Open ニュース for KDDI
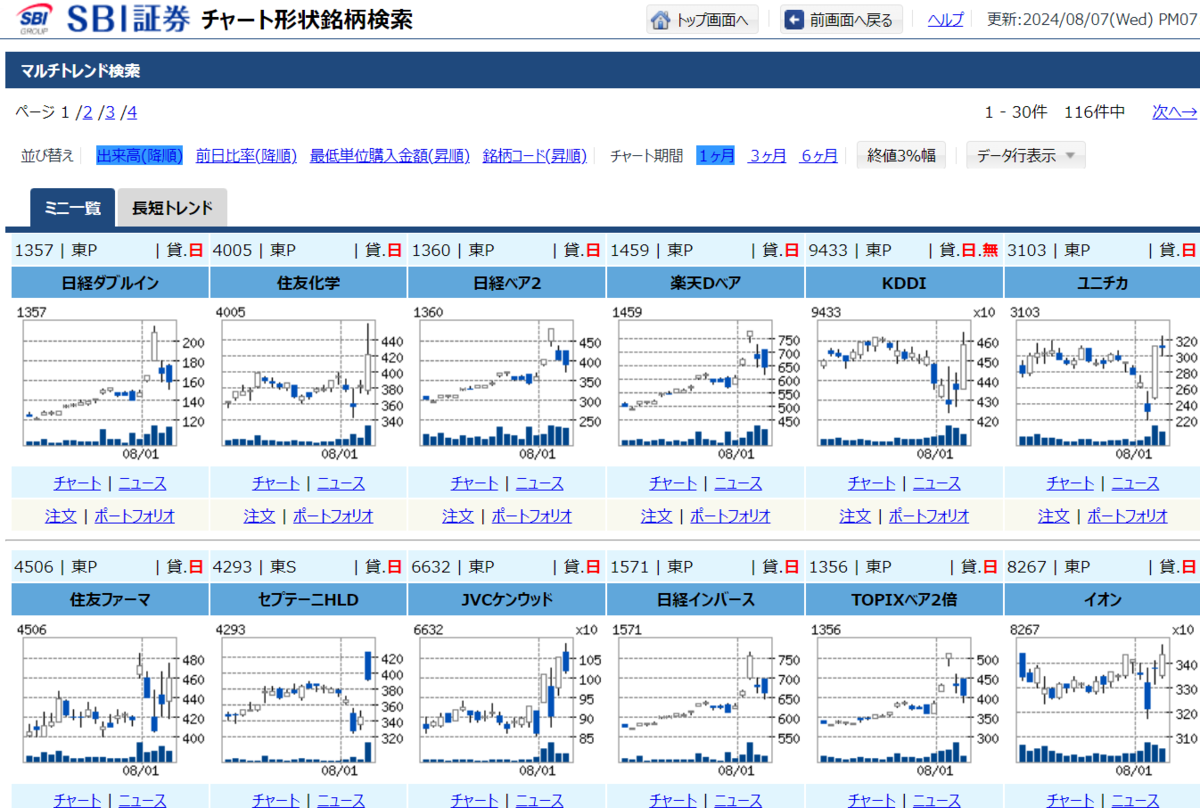The height and width of the screenshot is (808, 1200). click(x=936, y=482)
